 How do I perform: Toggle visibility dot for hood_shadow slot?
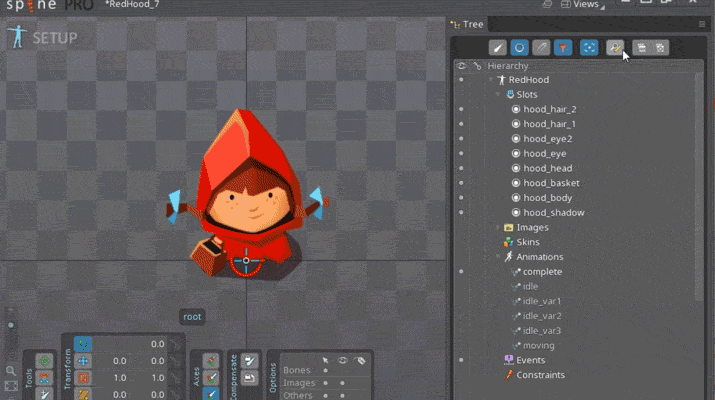(x=461, y=213)
